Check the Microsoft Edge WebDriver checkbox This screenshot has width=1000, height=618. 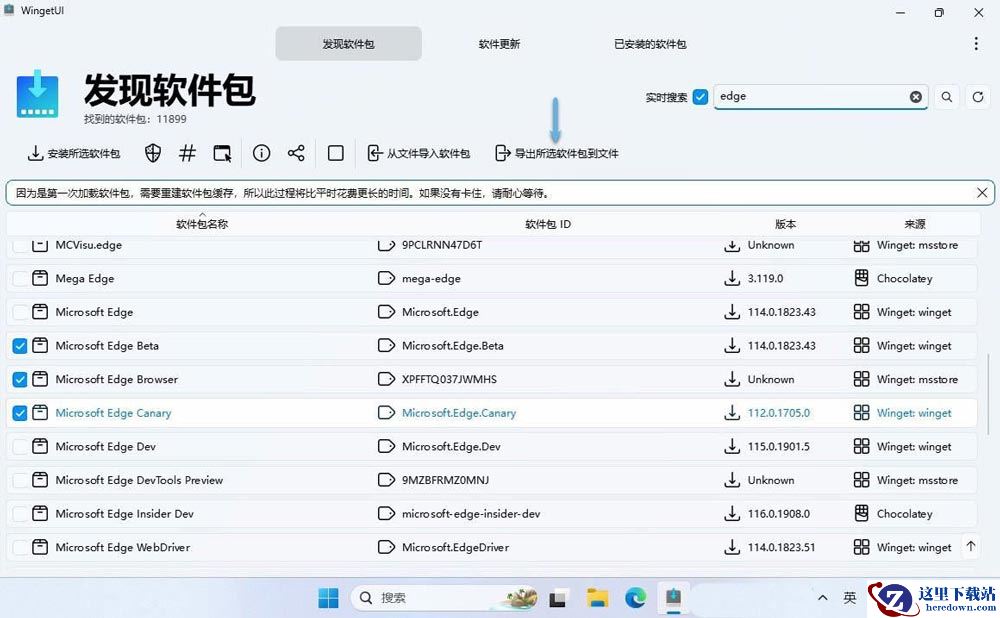tap(20, 547)
